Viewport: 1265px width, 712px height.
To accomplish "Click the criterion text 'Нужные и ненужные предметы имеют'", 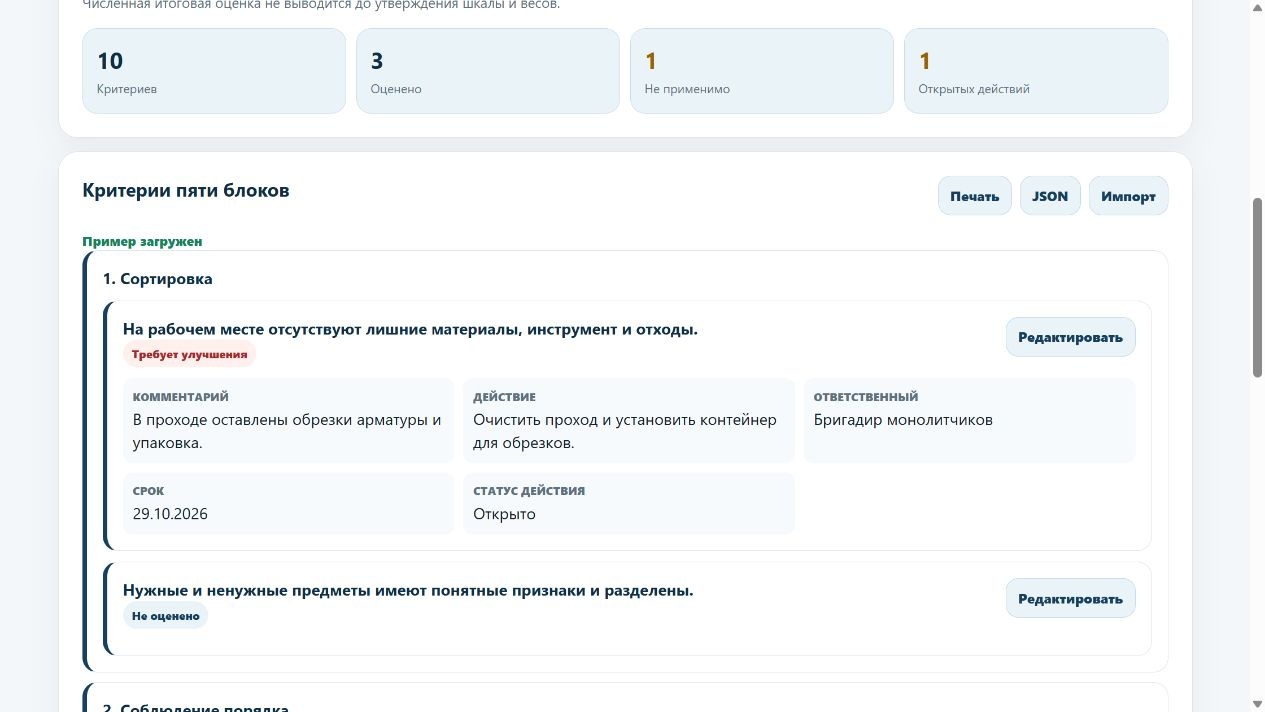I will 408,590.
